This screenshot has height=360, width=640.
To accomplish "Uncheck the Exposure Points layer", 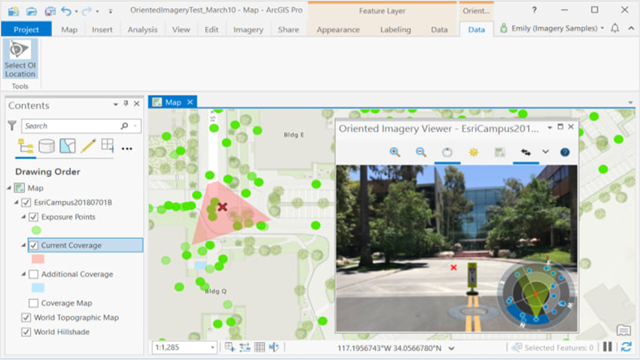I will point(33,217).
